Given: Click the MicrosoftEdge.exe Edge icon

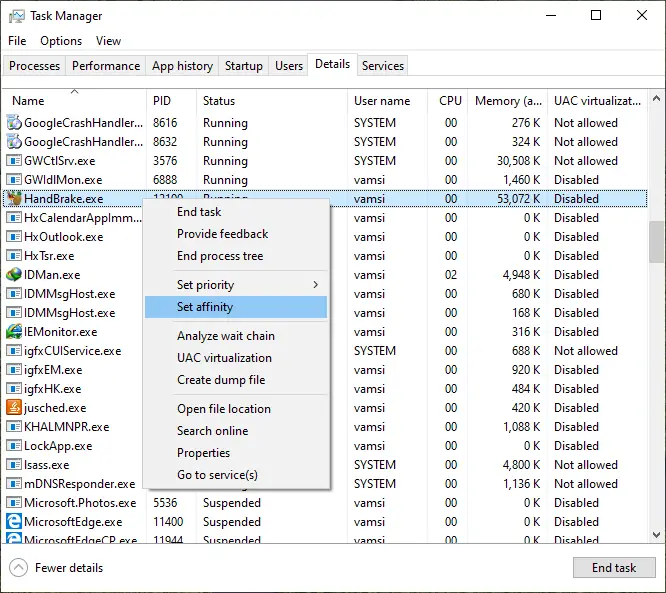Looking at the screenshot, I should pos(14,521).
